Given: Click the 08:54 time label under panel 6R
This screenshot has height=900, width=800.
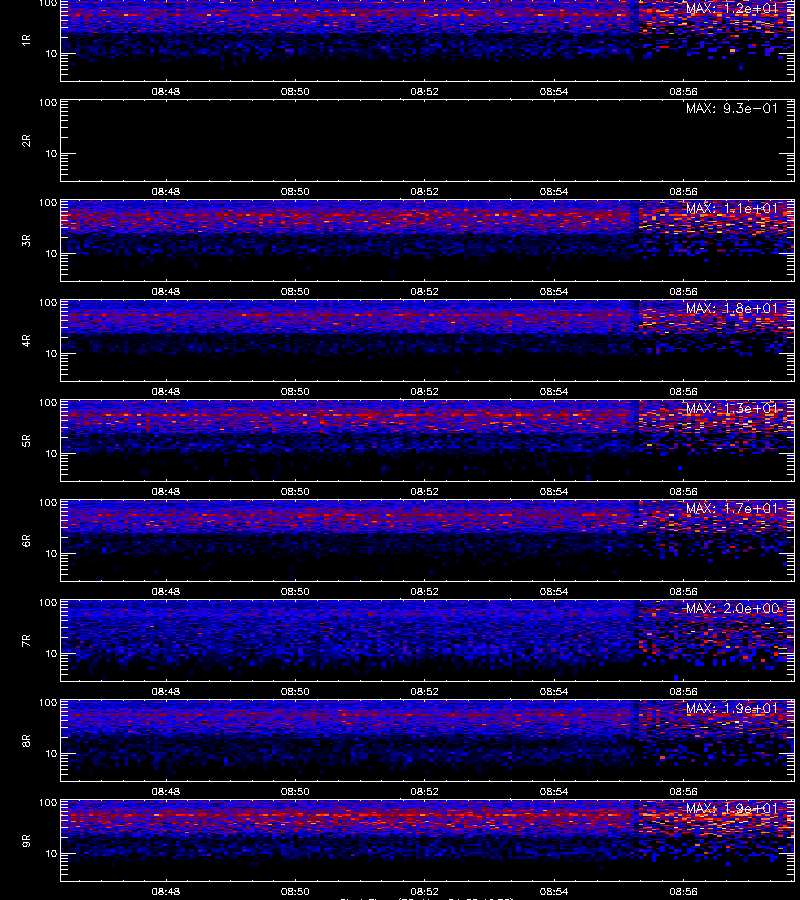Looking at the screenshot, I should (554, 591).
